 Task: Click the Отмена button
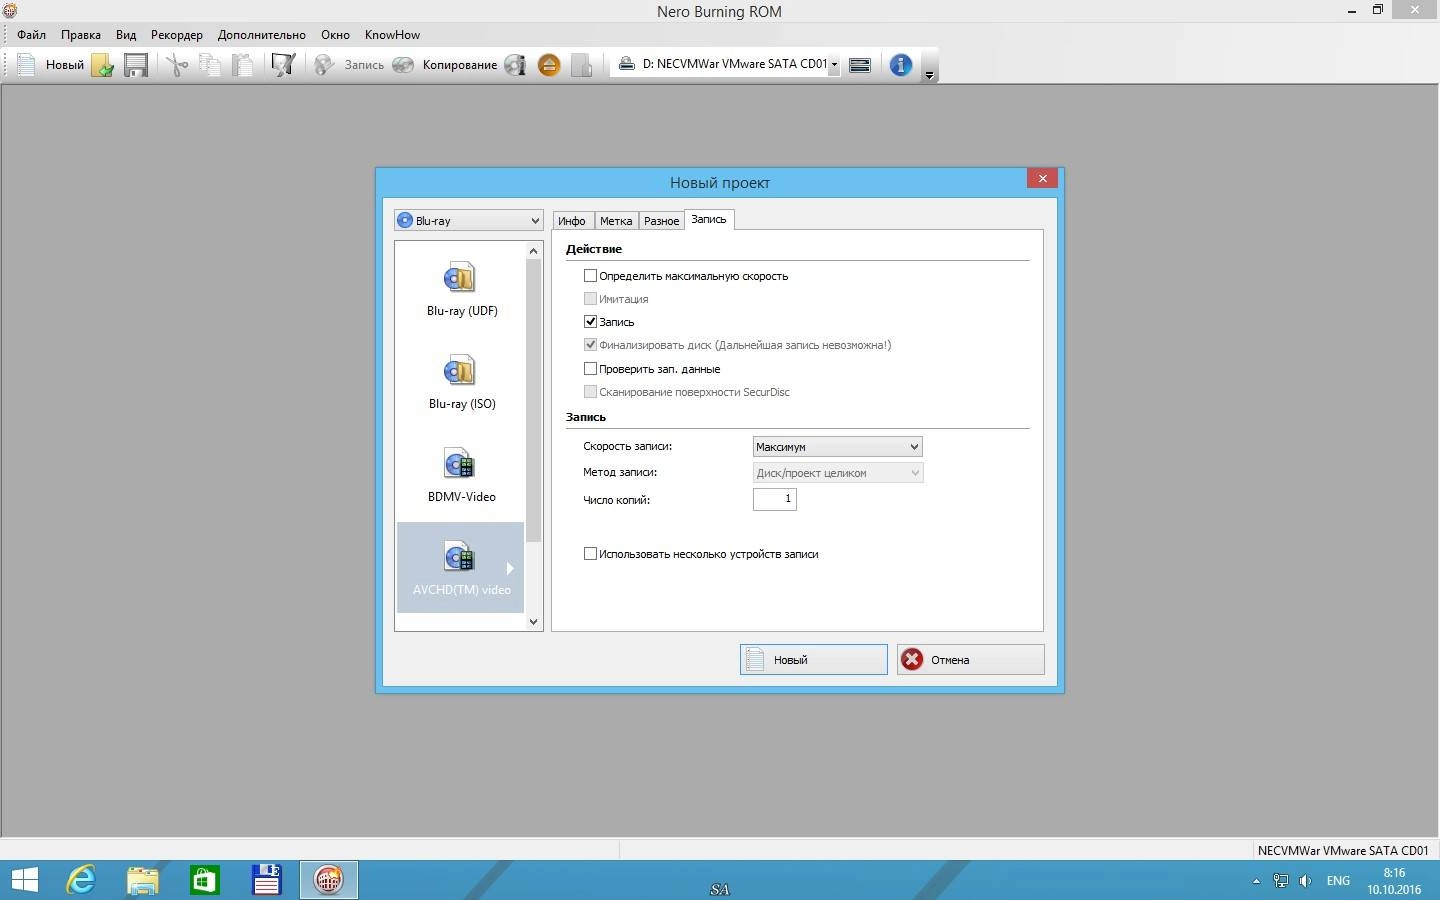click(971, 659)
